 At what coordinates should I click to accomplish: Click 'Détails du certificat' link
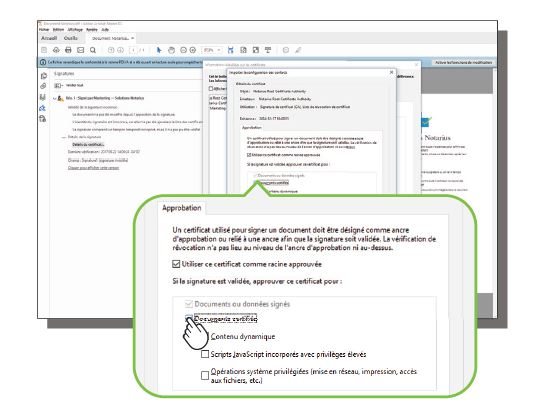[x=88, y=144]
